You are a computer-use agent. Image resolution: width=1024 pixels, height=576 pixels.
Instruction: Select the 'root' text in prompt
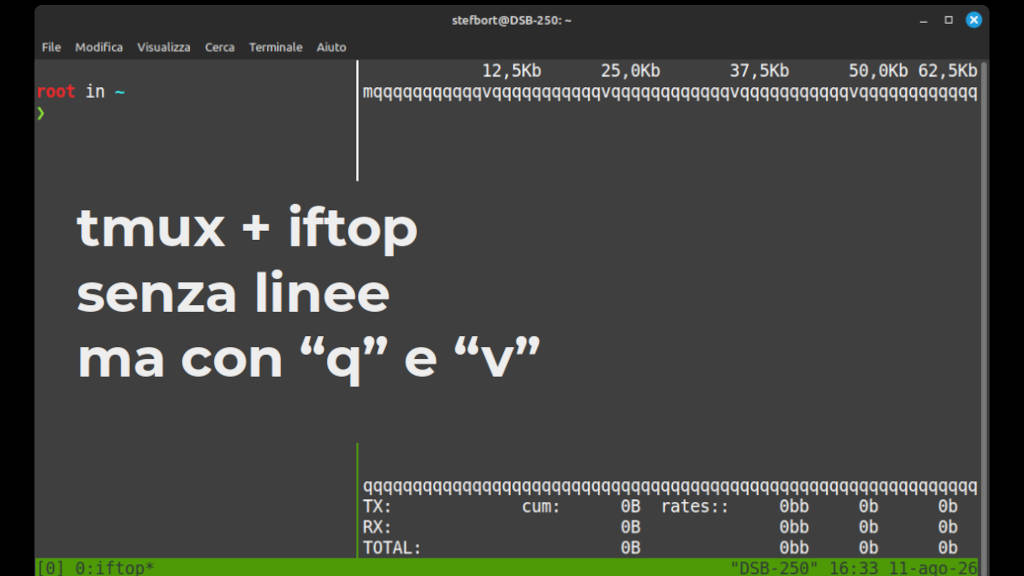(x=56, y=91)
